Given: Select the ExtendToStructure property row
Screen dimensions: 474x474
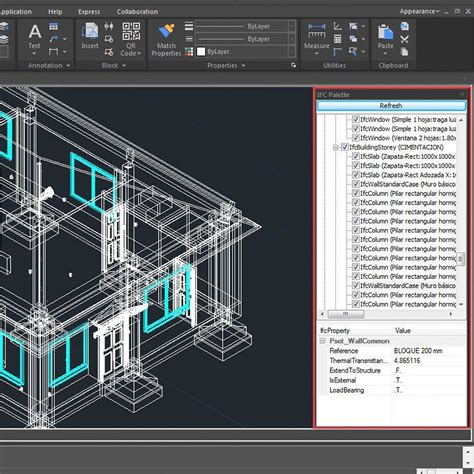Looking at the screenshot, I should tap(392, 370).
